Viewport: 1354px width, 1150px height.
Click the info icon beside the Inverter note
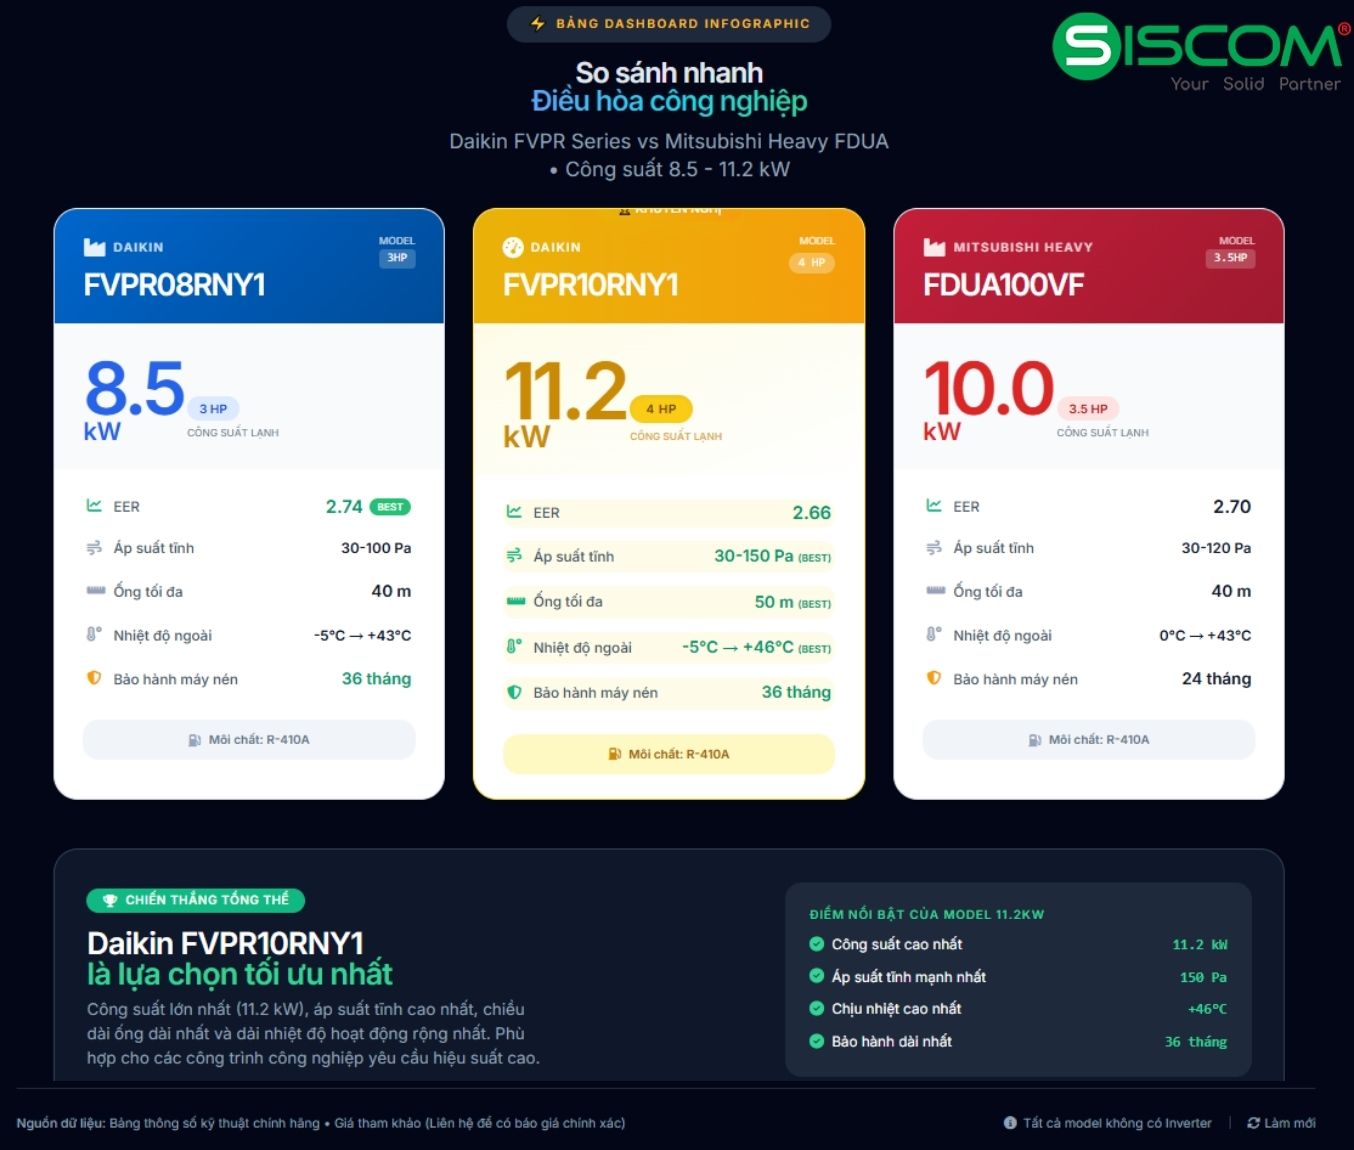1010,1123
